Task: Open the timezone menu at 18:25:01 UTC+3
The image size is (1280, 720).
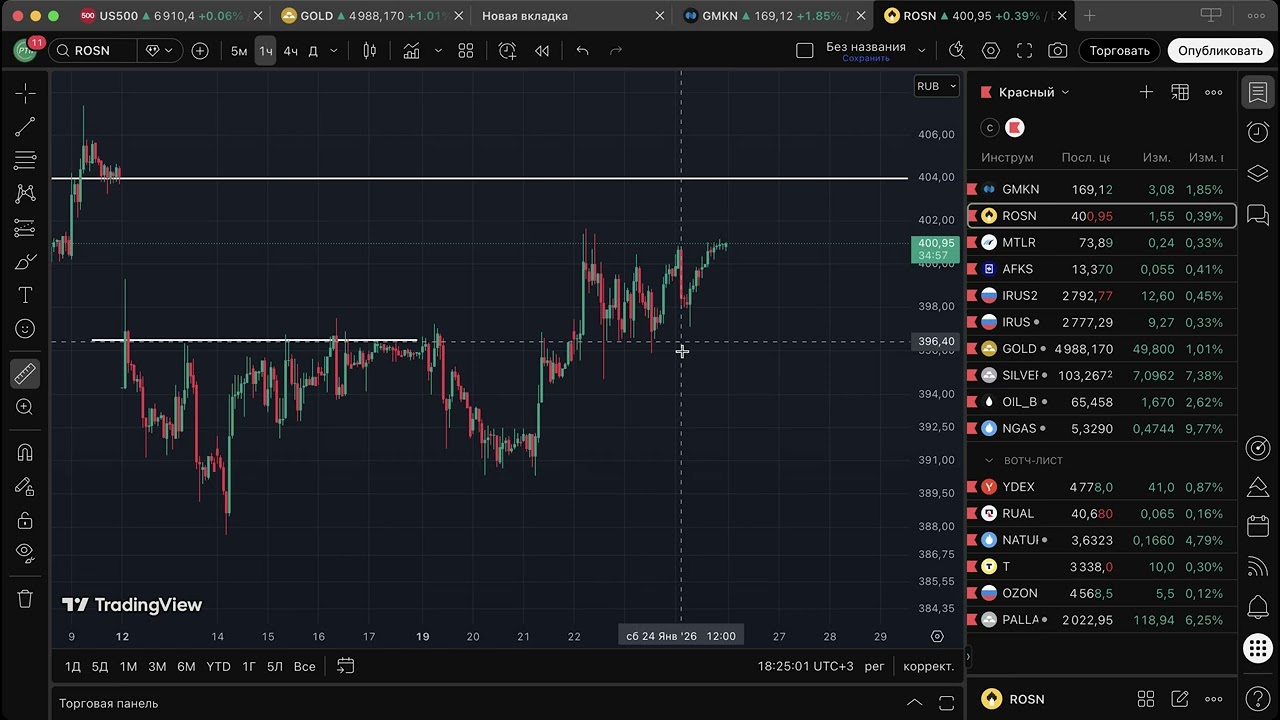Action: [807, 666]
